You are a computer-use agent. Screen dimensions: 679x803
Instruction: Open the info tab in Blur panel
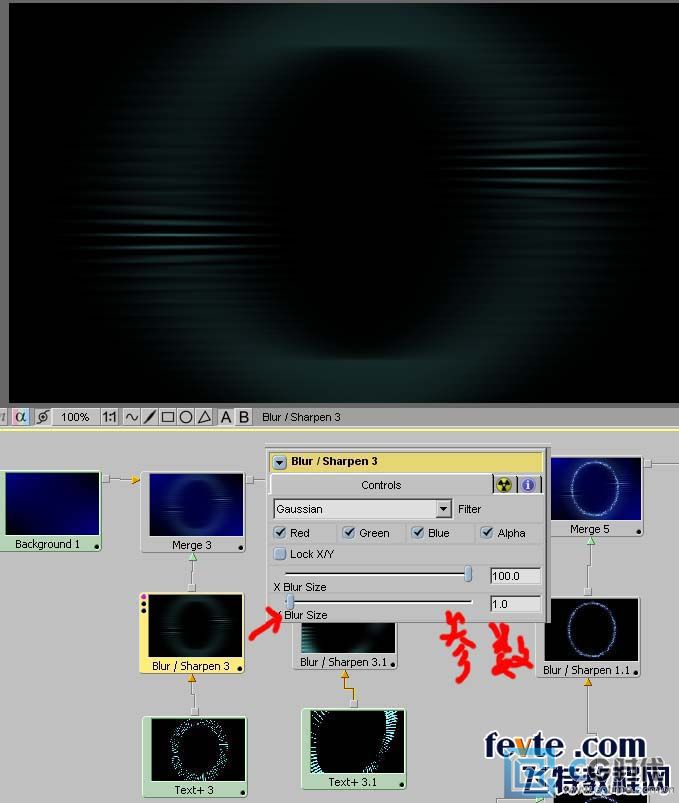tap(528, 484)
